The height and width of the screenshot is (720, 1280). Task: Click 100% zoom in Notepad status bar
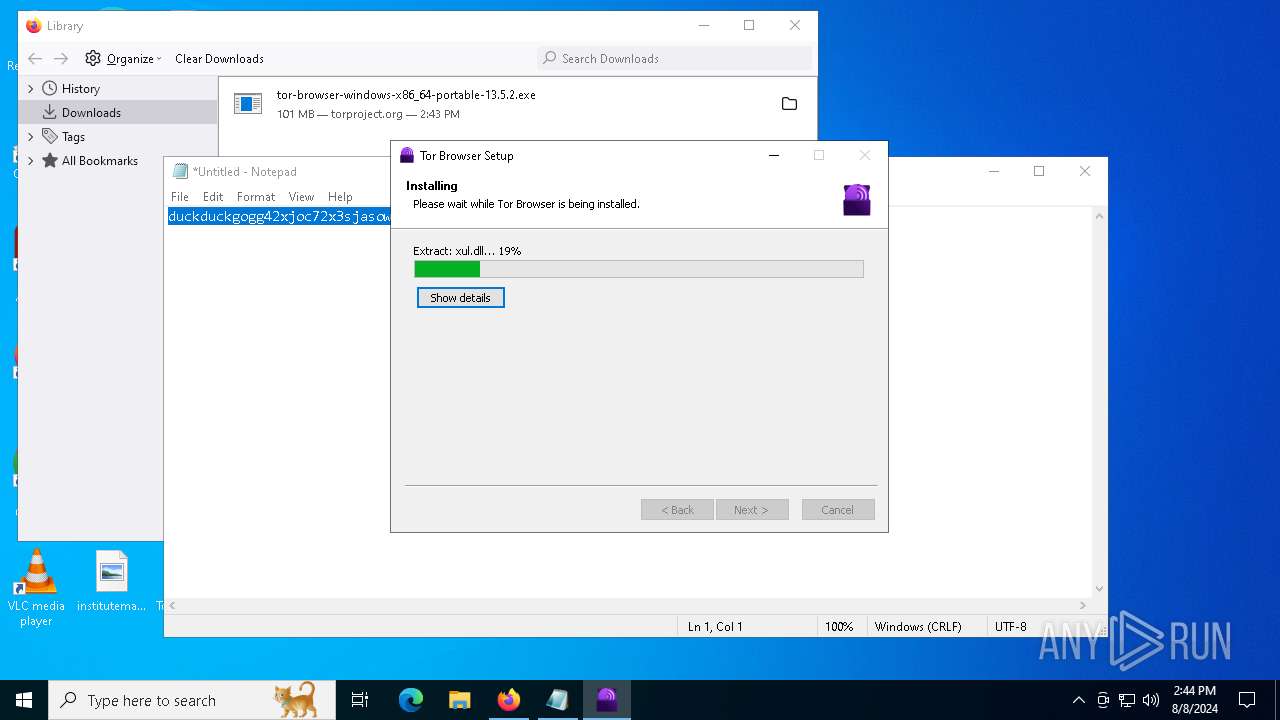[x=839, y=627]
